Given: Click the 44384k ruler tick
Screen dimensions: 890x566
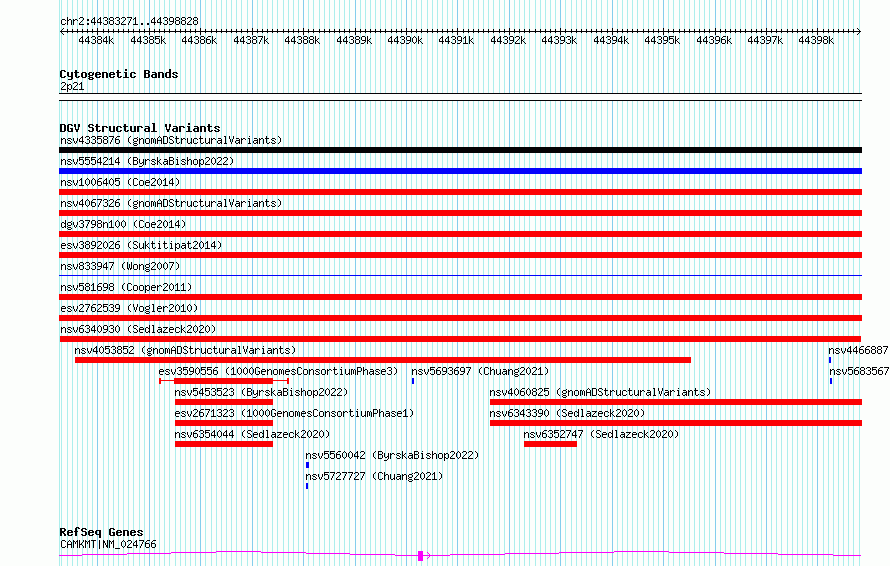Looking at the screenshot, I should click(96, 40).
